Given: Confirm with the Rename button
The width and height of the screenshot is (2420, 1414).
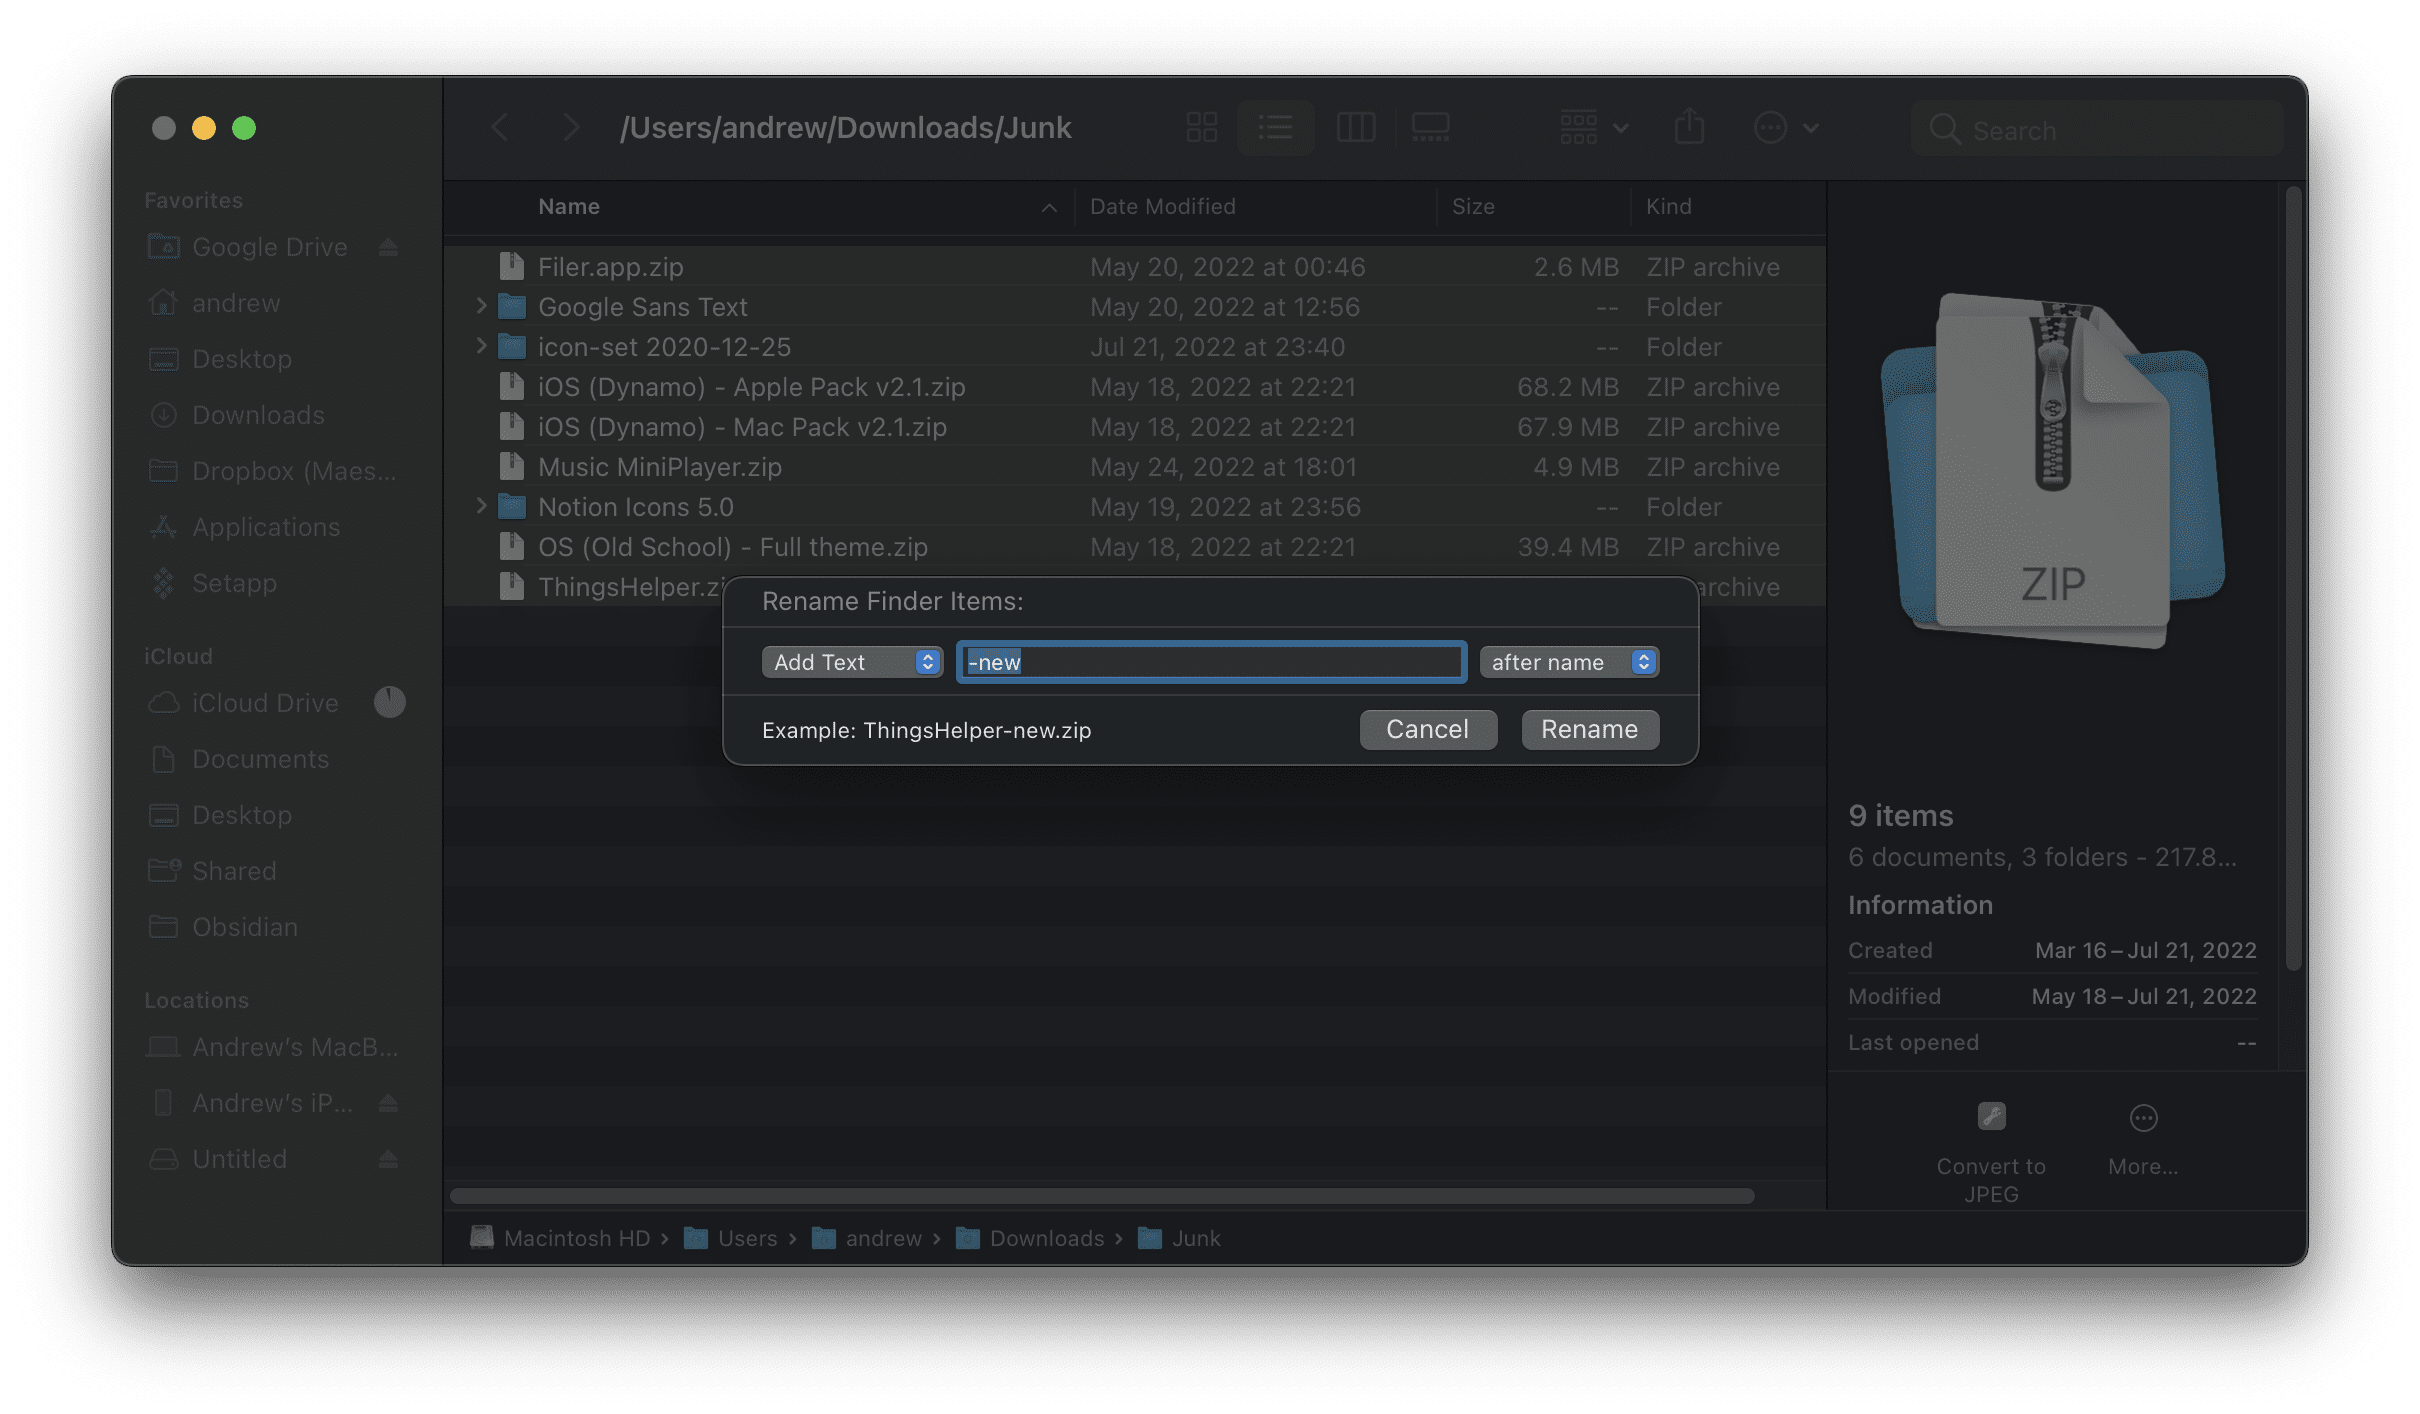Looking at the screenshot, I should point(1590,729).
